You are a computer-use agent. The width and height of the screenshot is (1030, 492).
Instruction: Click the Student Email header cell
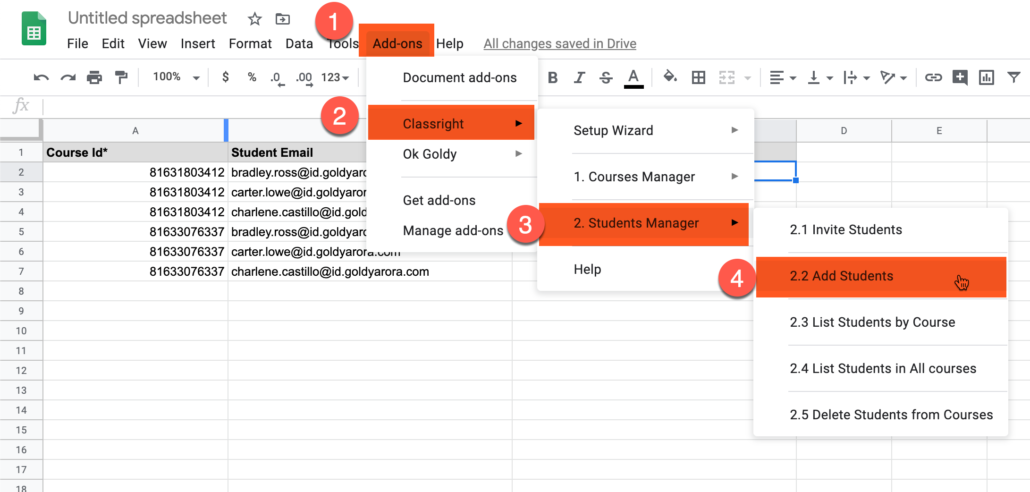pos(298,152)
